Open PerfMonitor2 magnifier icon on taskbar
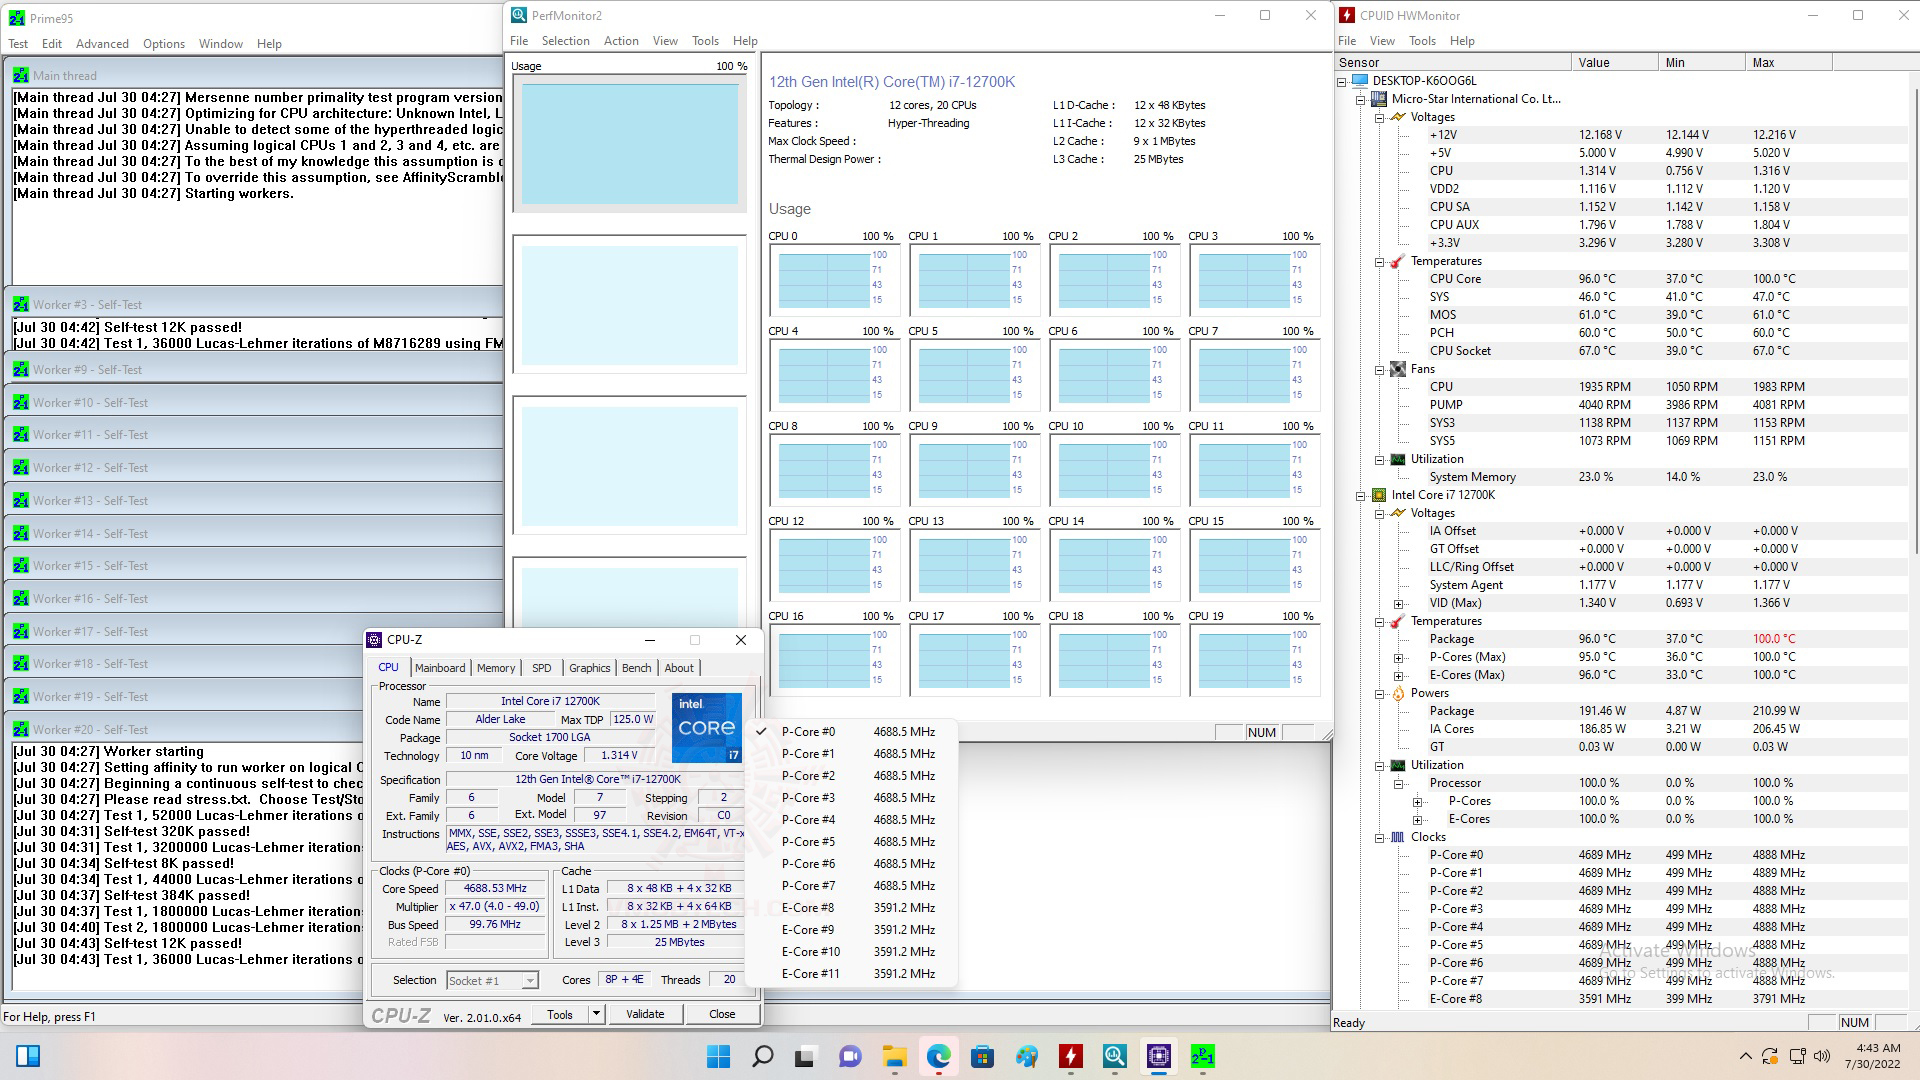 click(1114, 1056)
